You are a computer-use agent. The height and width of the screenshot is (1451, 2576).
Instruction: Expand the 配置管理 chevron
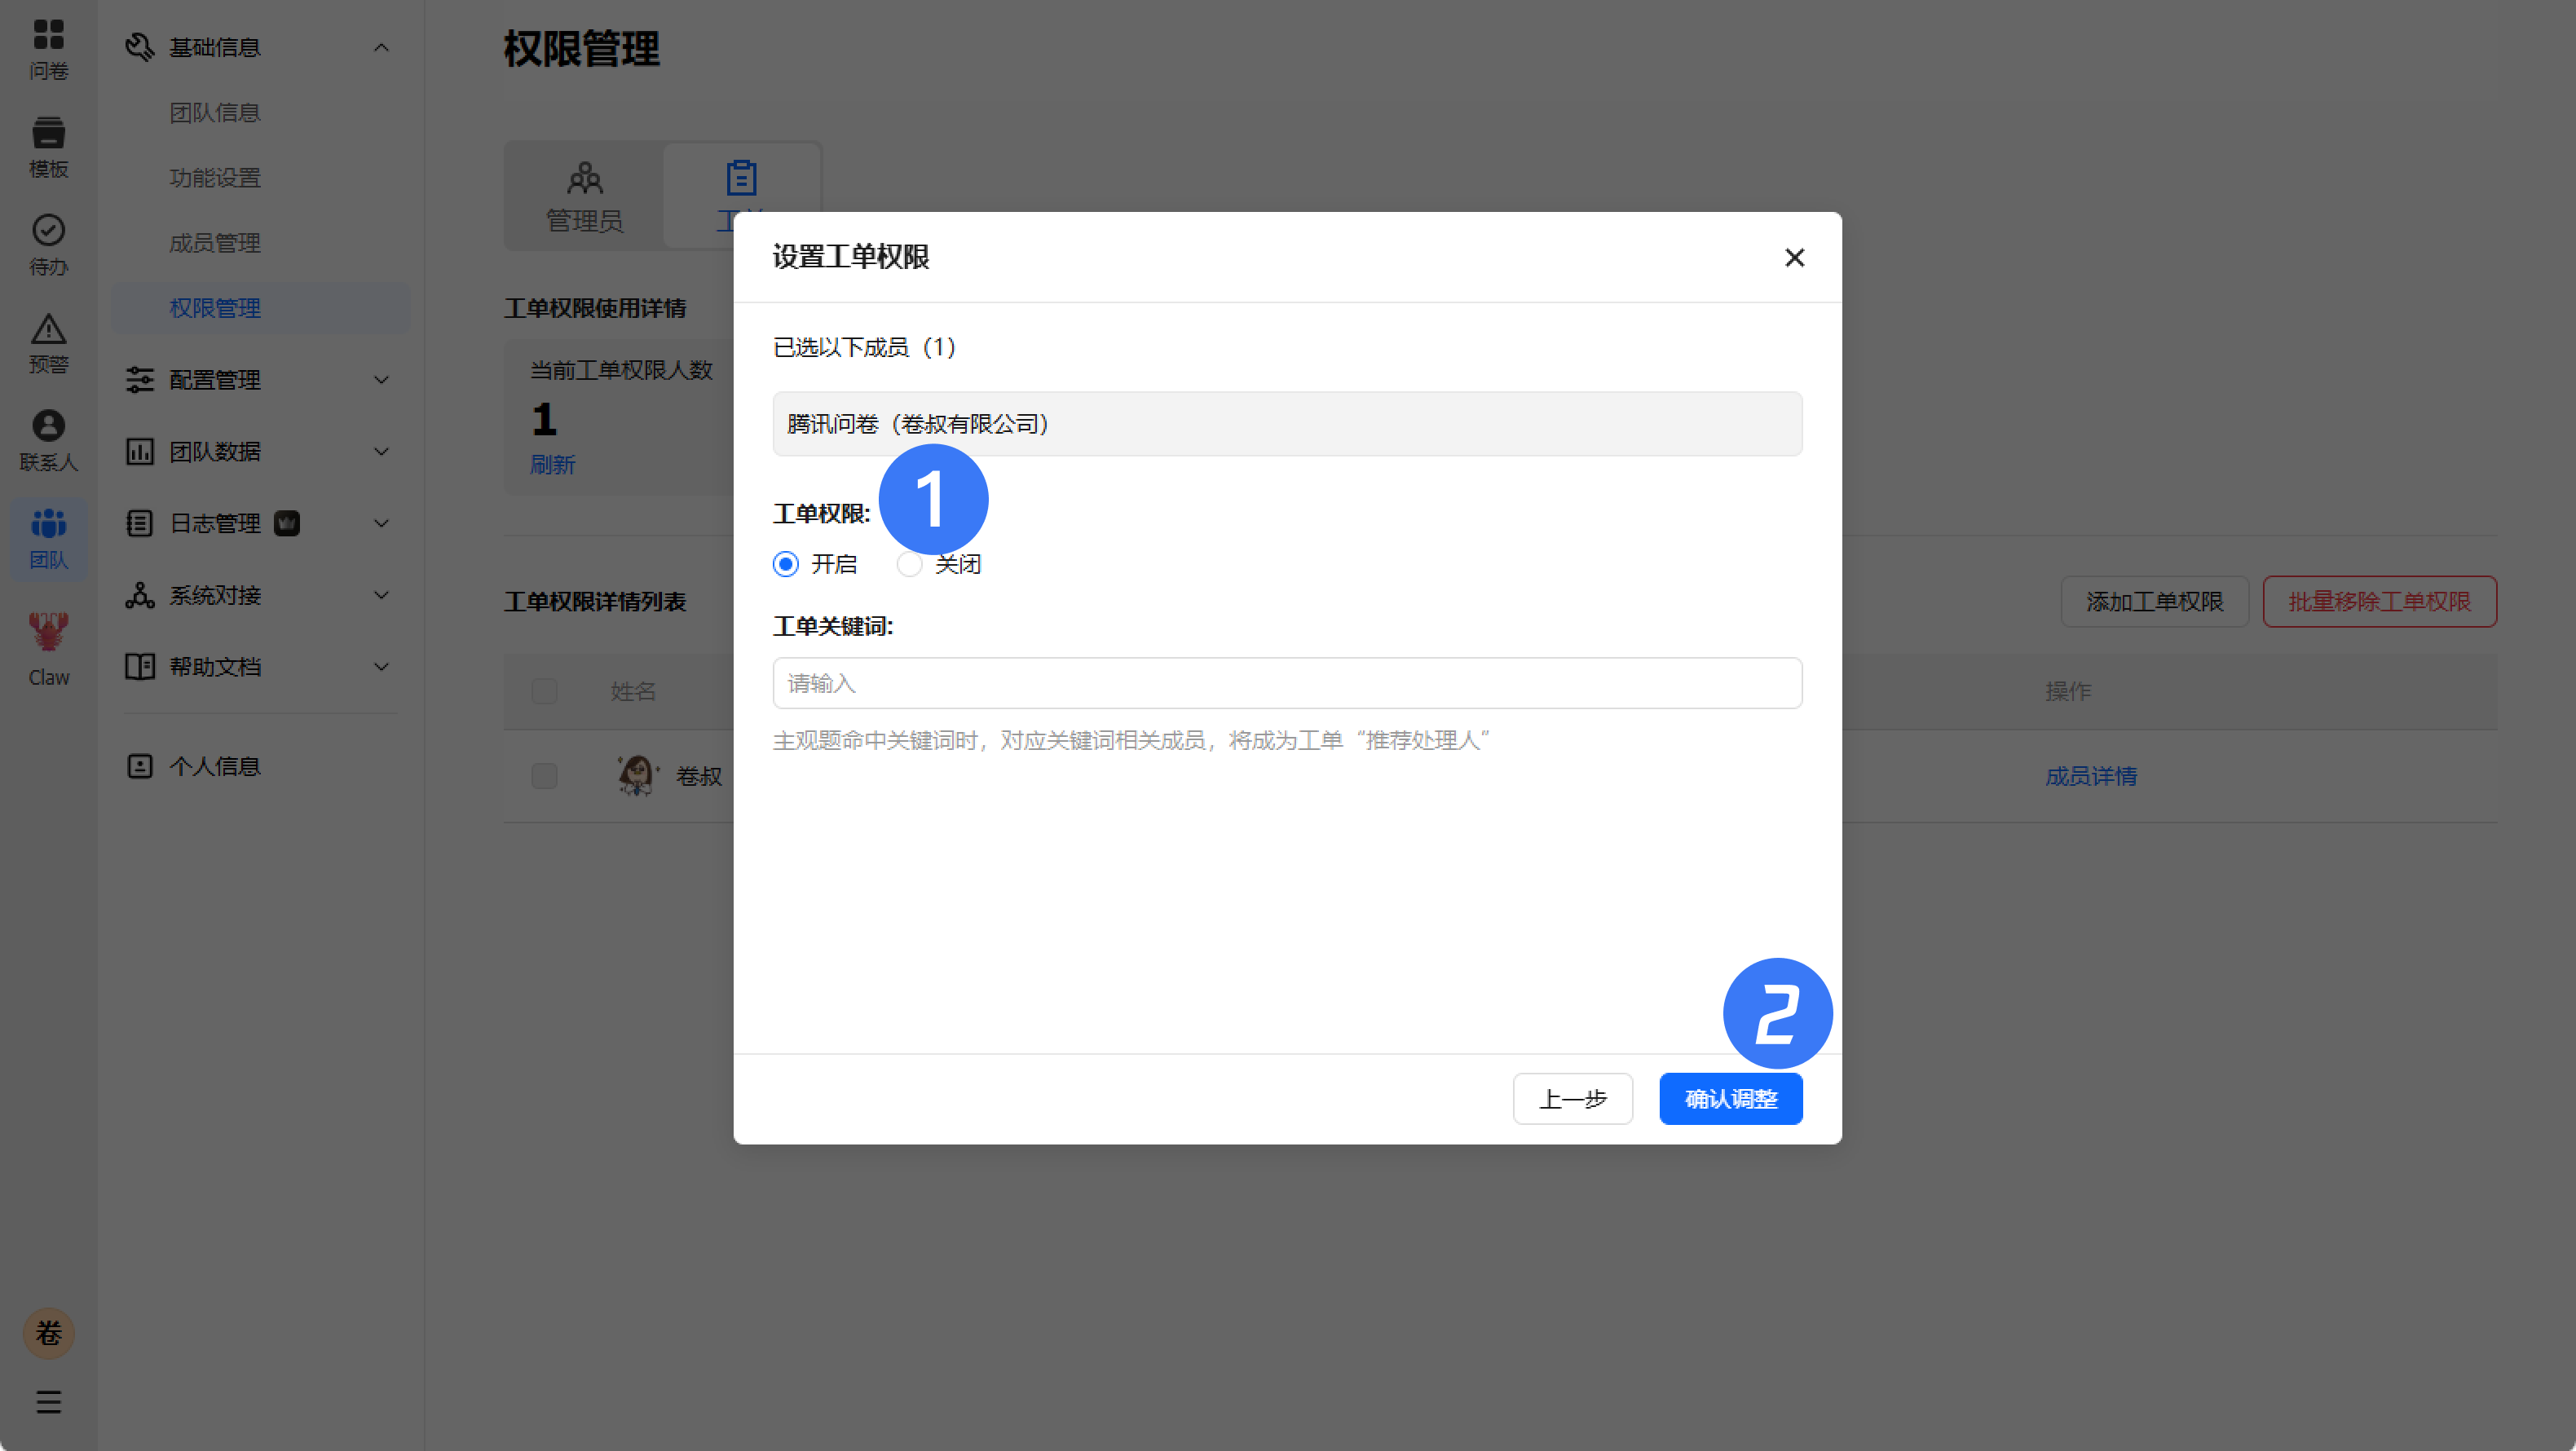tap(381, 380)
